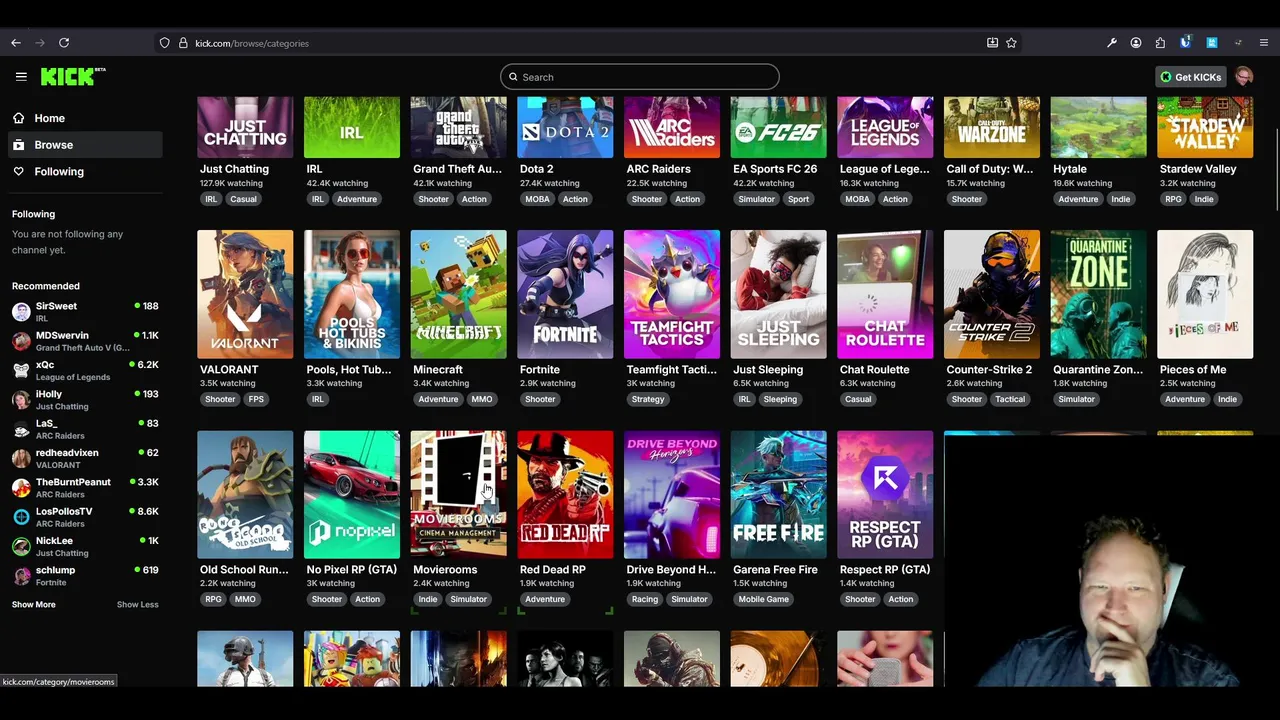1280x720 pixels.
Task: Click the Hytale category title
Action: [x=1070, y=169]
